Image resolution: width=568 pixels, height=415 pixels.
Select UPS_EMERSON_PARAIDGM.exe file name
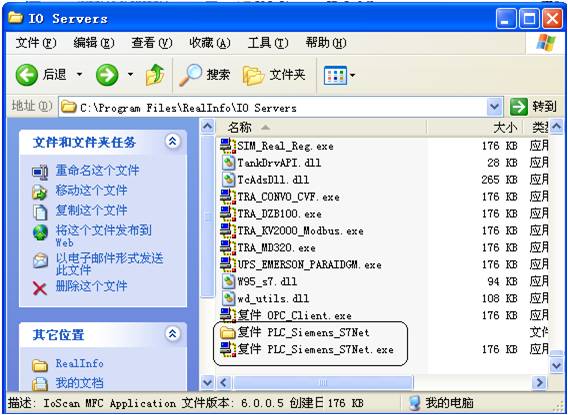[x=309, y=265]
